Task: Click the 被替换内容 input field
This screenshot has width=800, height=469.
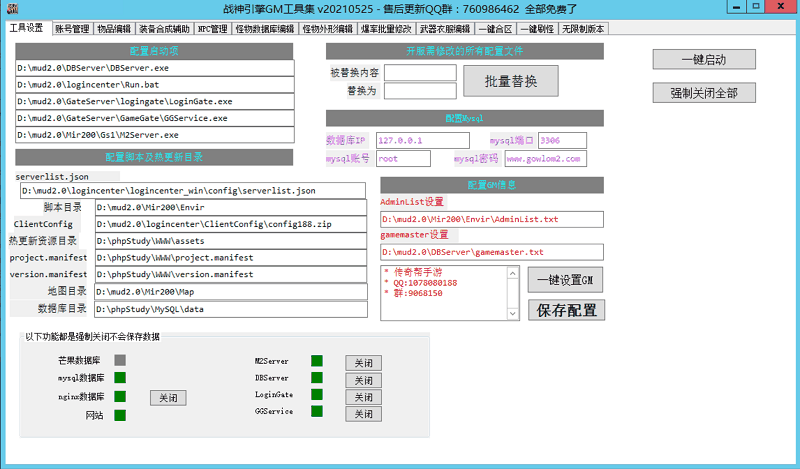Action: click(420, 72)
